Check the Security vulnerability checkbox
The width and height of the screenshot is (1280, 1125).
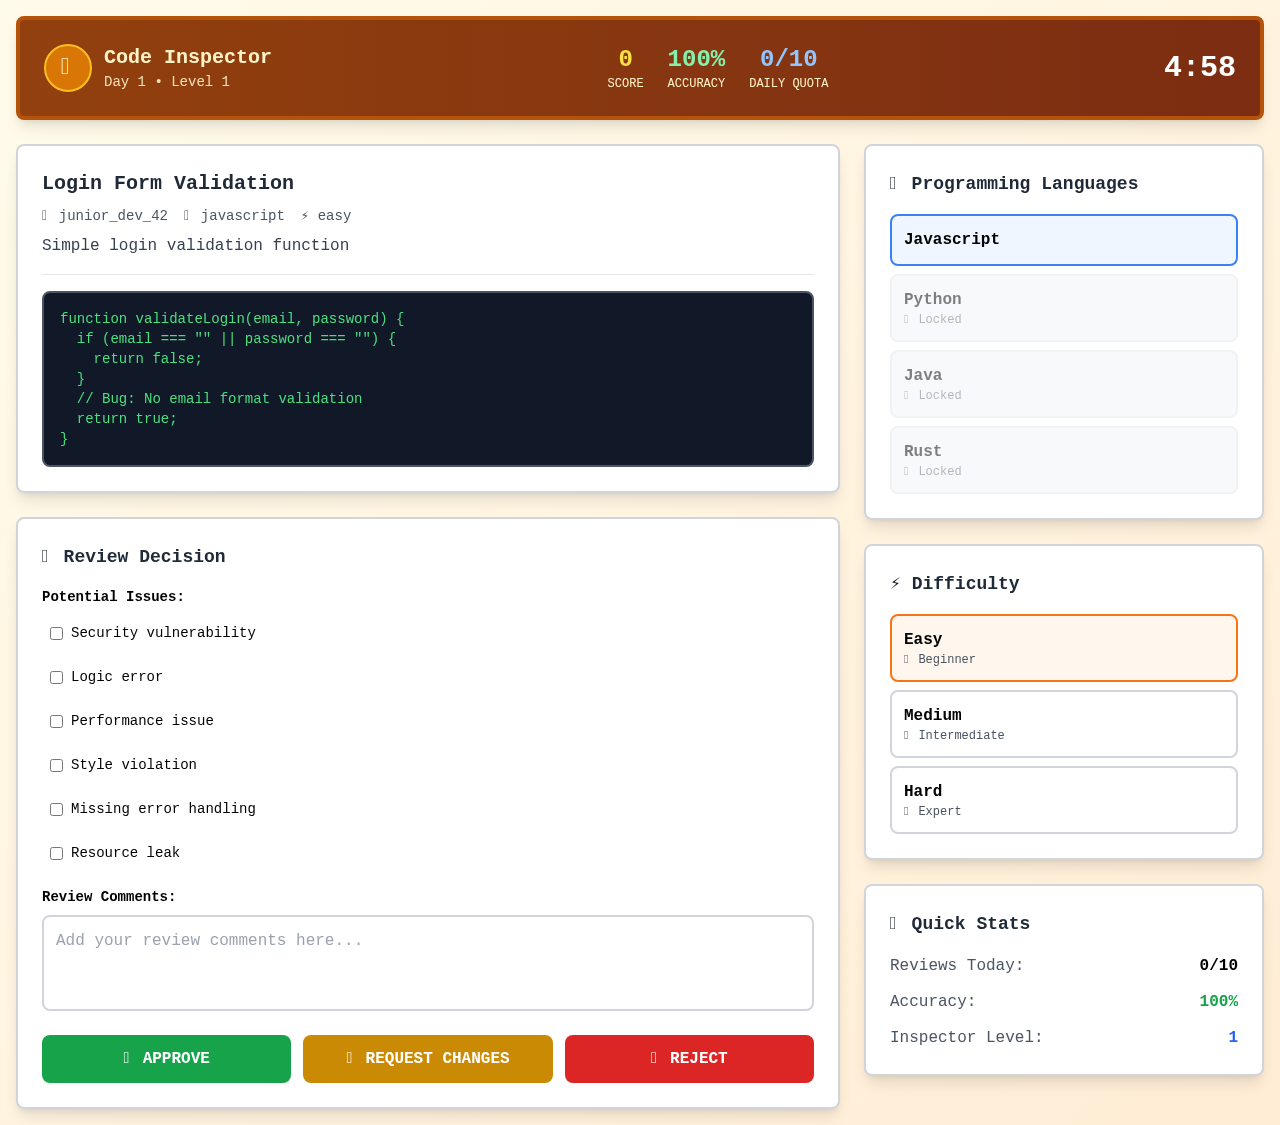coord(56,633)
